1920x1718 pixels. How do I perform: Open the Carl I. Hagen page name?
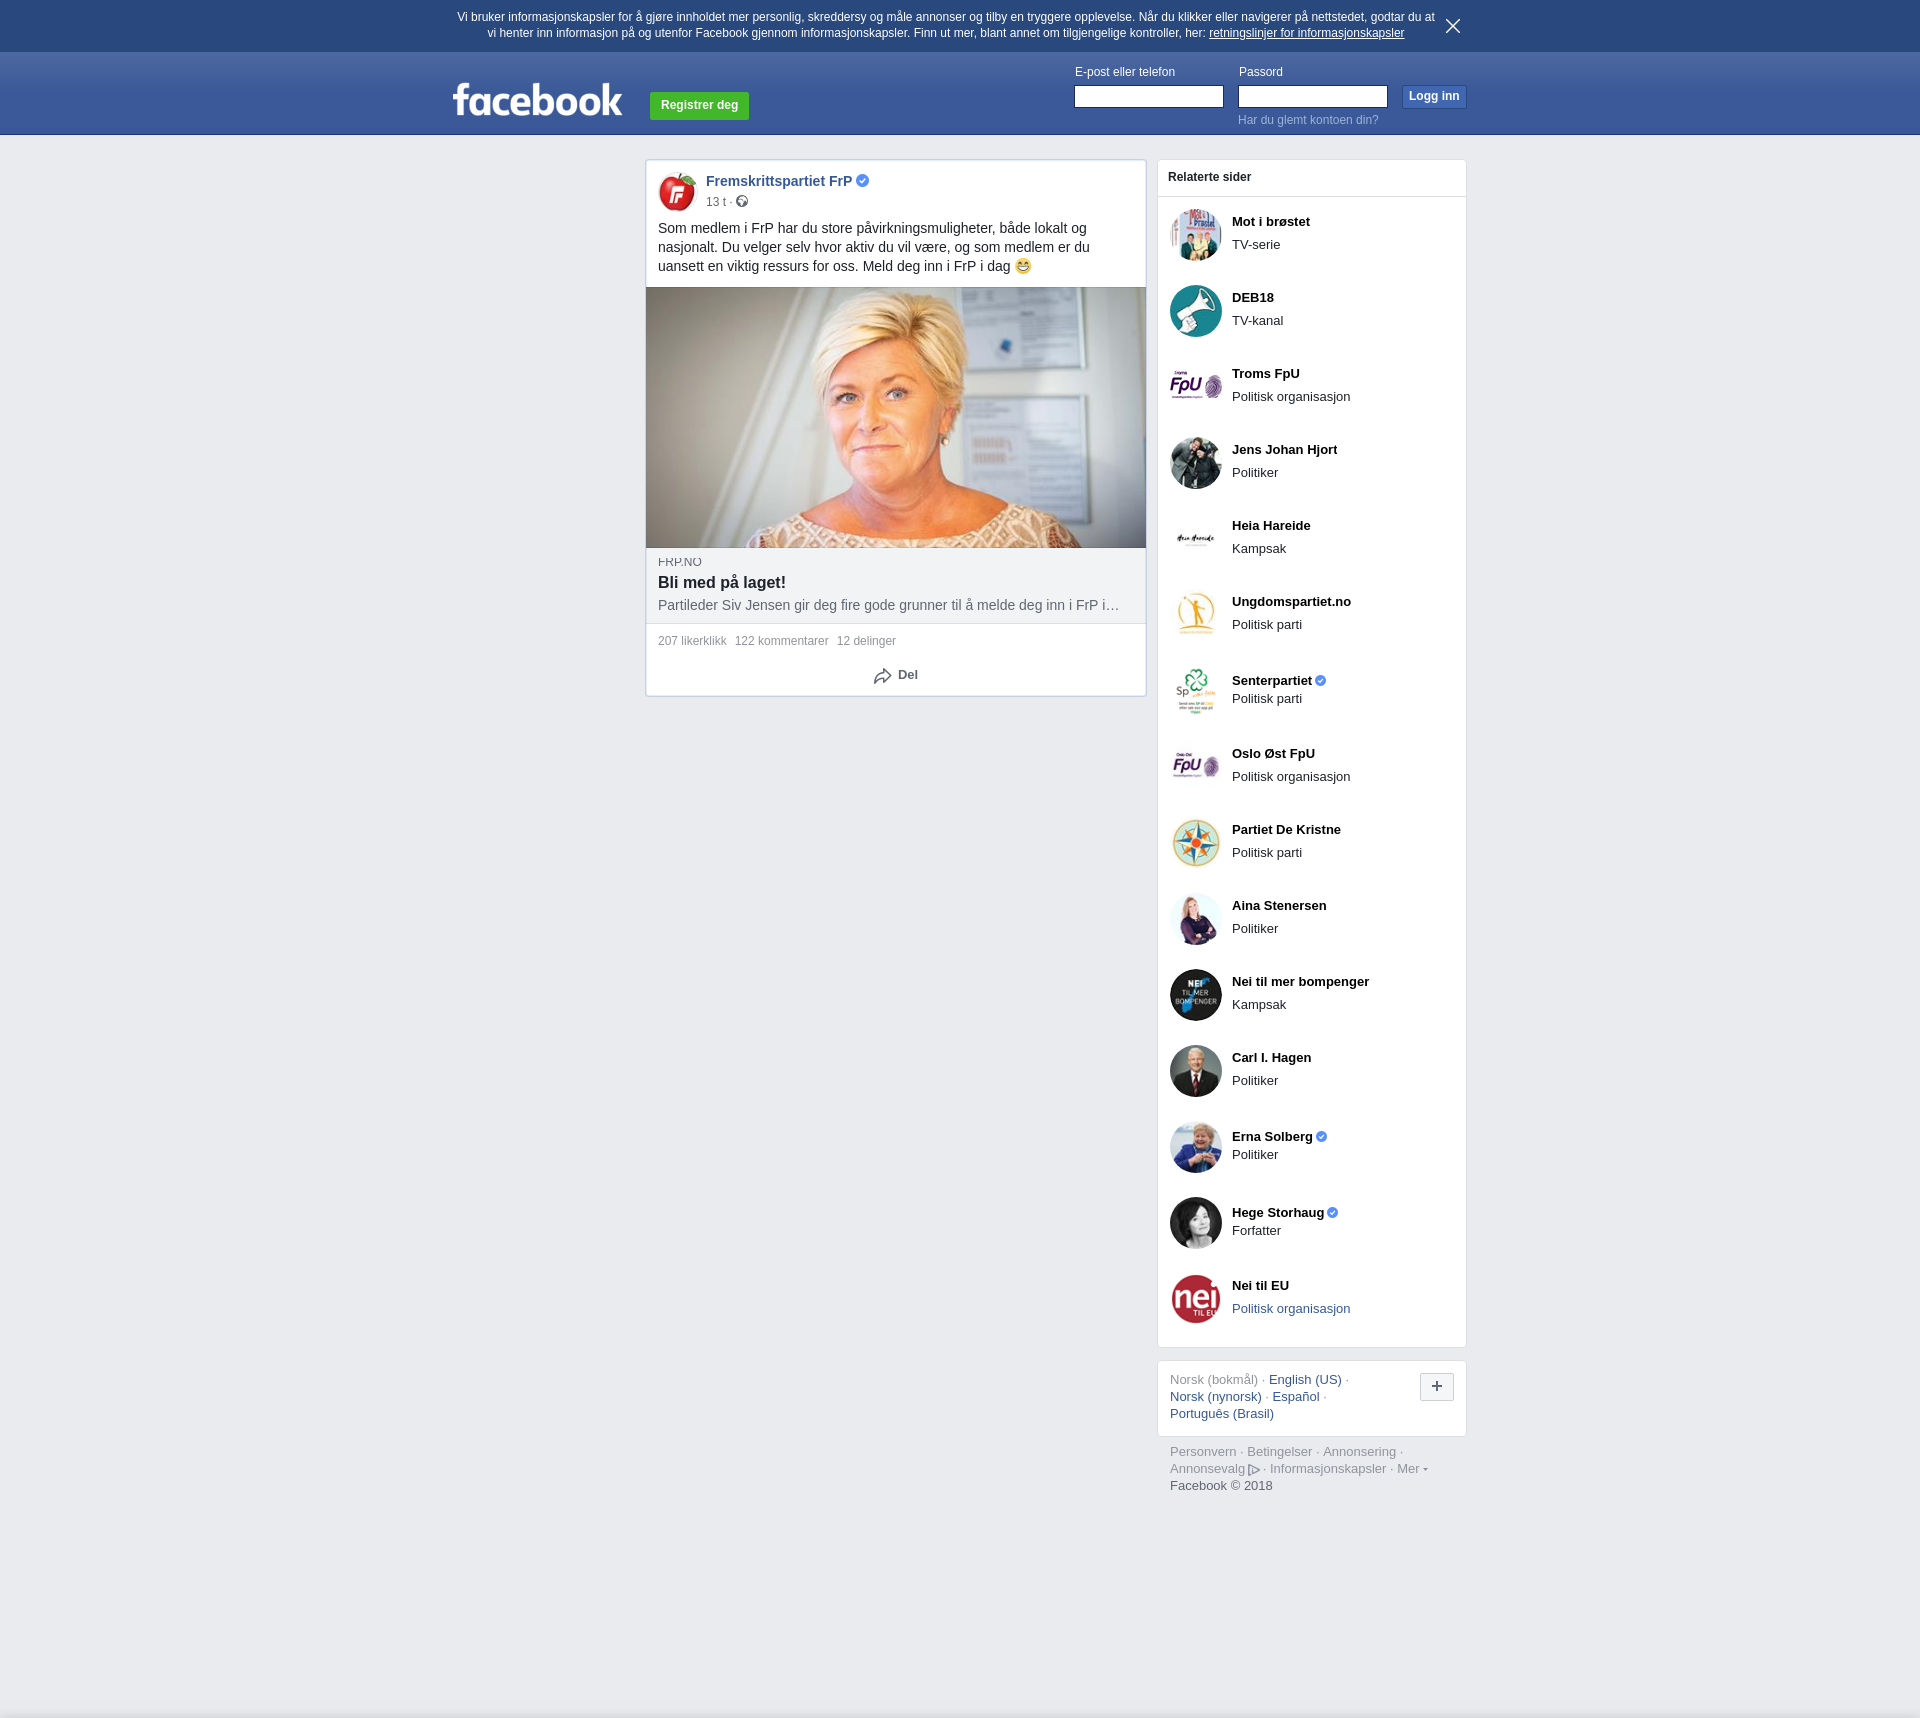(1271, 1058)
